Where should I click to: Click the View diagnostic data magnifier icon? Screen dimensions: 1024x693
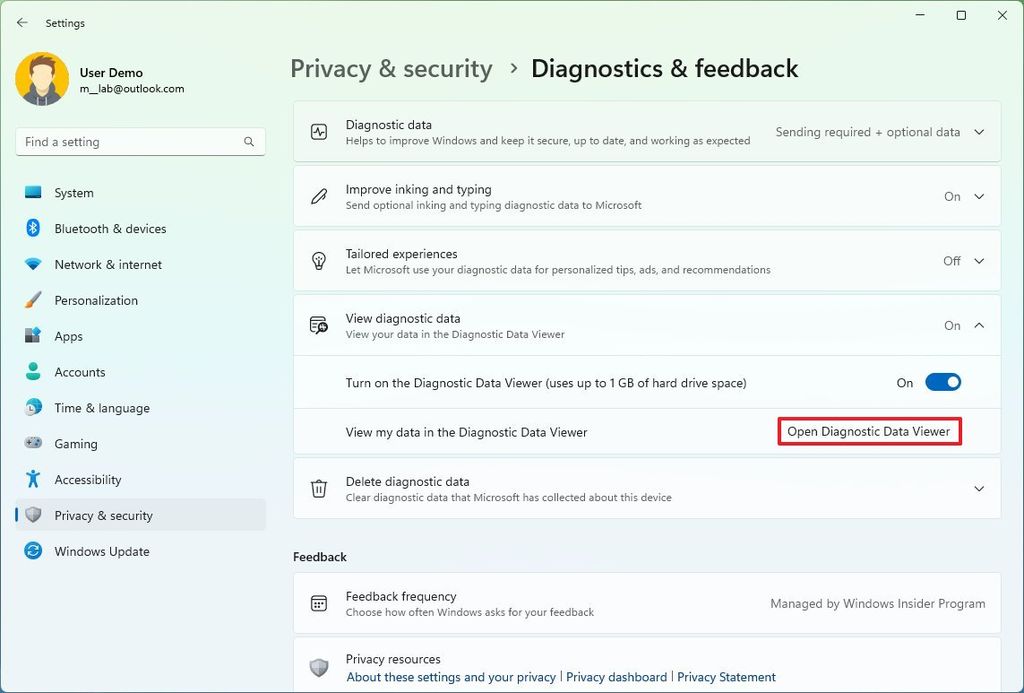319,324
